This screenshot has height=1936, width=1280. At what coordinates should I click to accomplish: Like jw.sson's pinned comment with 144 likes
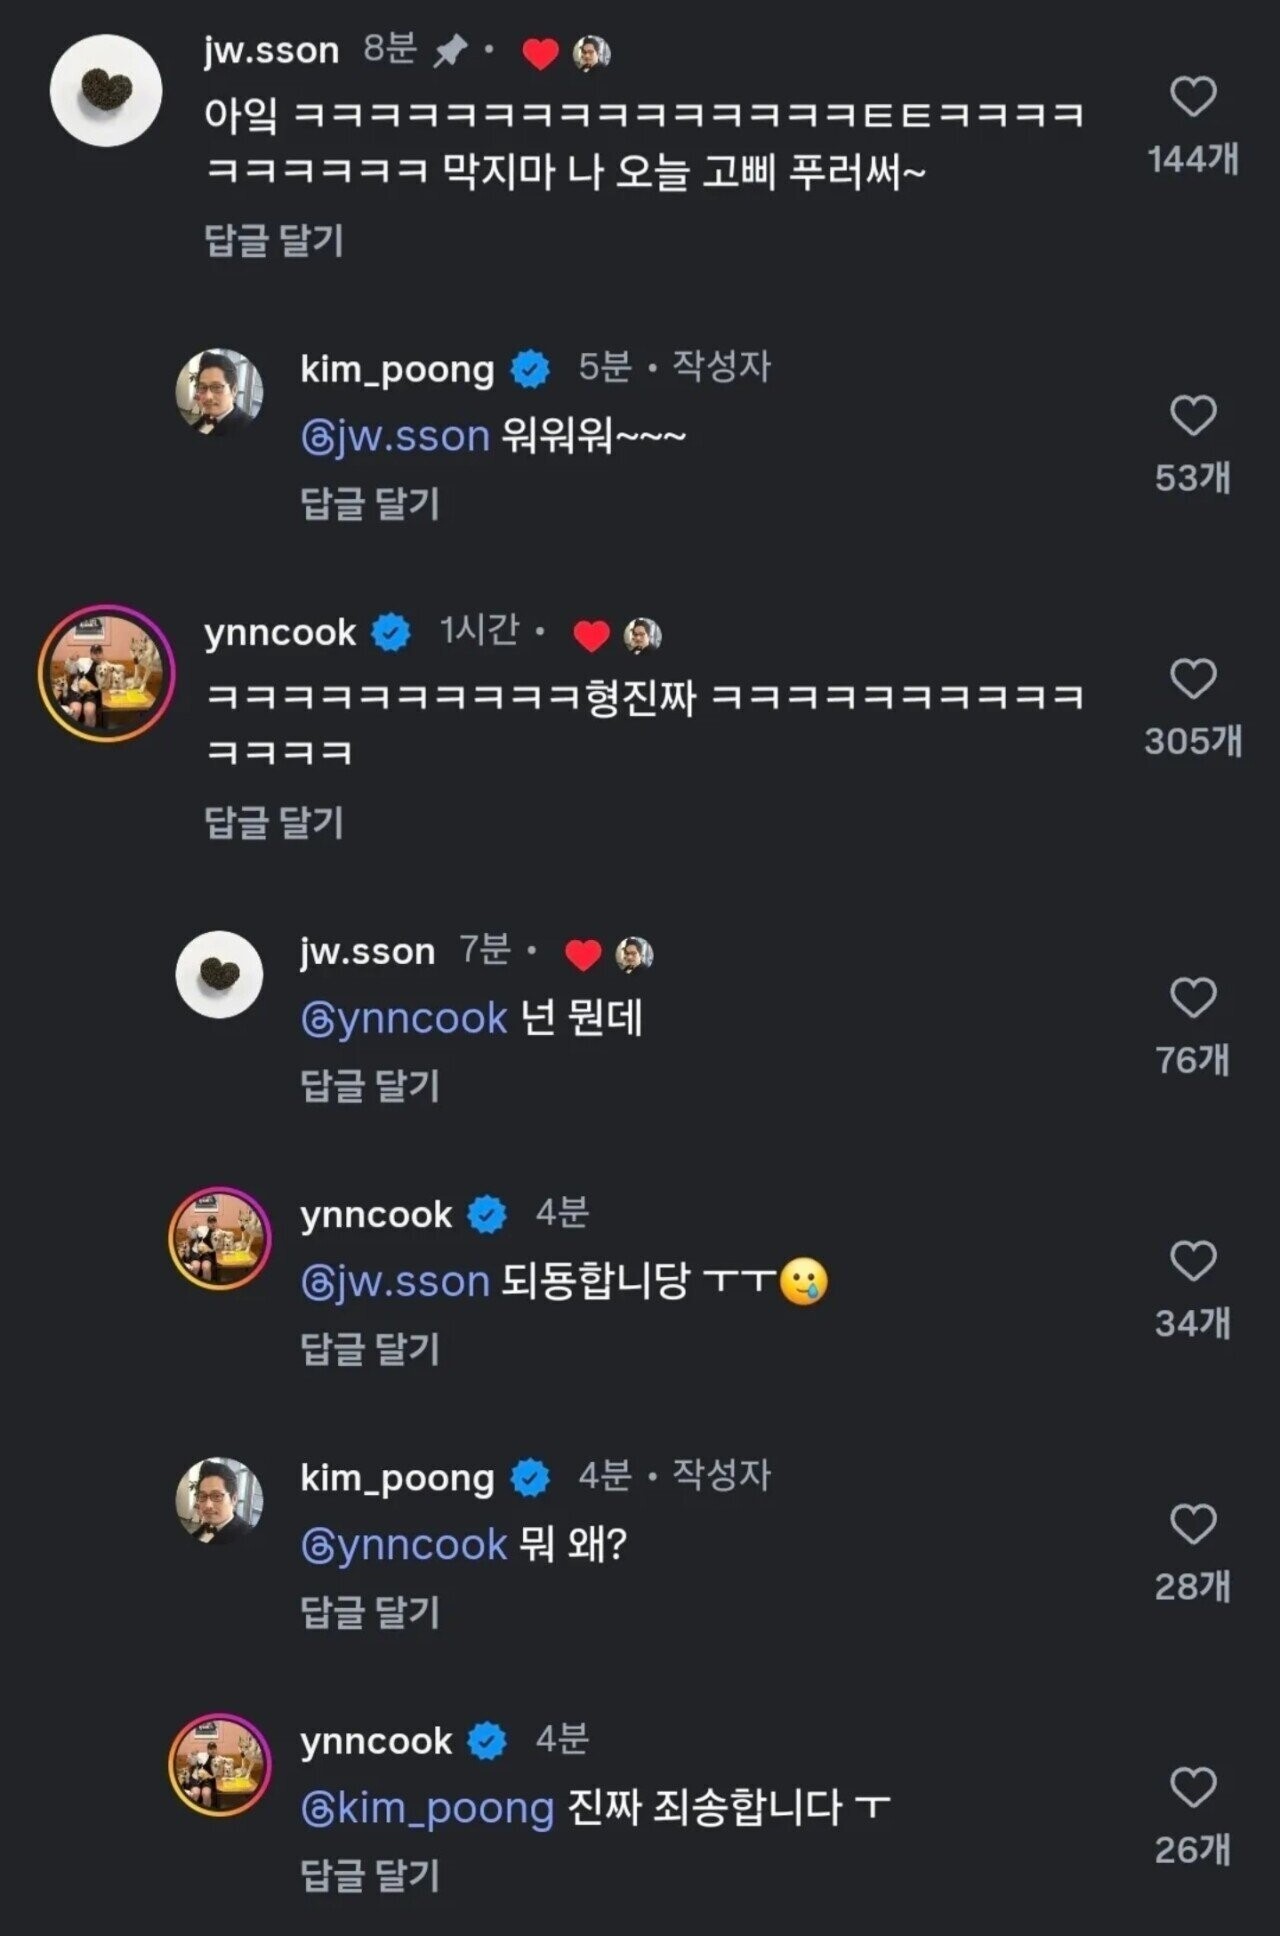click(x=1192, y=98)
